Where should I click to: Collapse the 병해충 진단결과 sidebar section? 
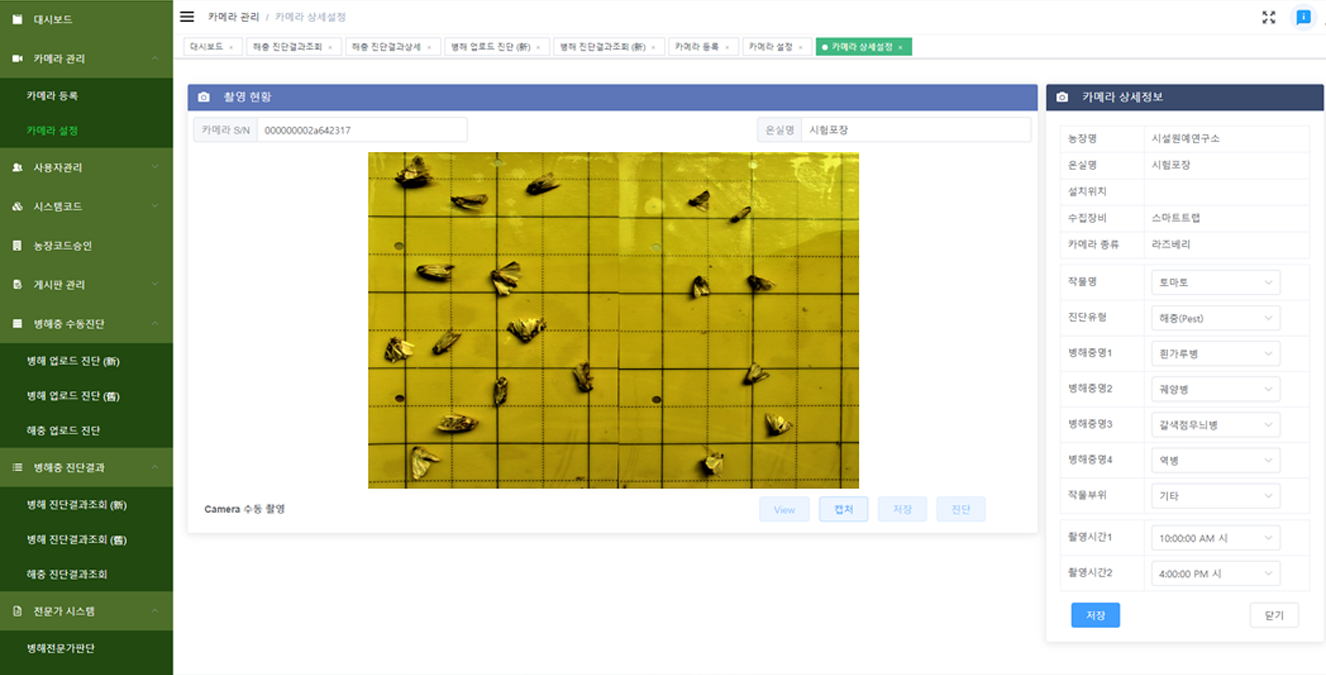point(155,467)
